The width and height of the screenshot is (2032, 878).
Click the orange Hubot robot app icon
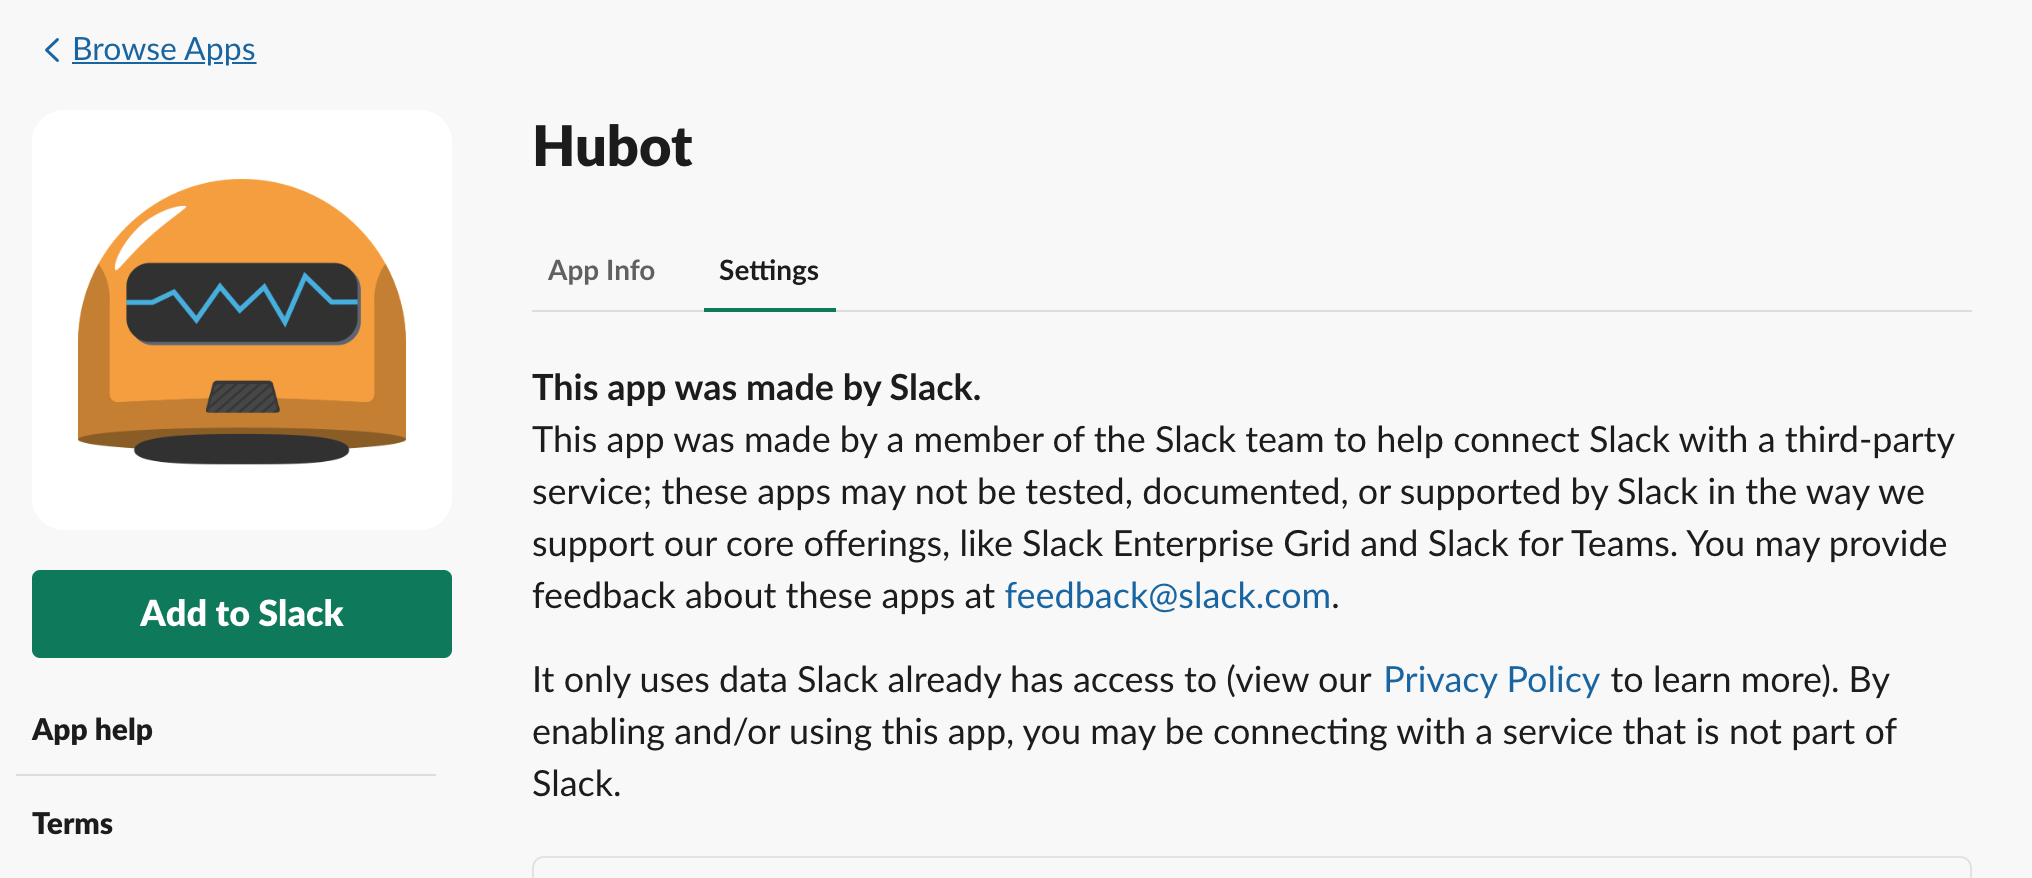click(242, 320)
